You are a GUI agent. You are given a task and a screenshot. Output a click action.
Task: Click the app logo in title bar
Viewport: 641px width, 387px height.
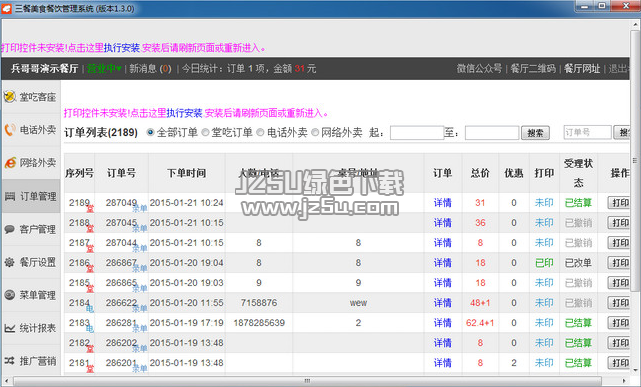7,9
